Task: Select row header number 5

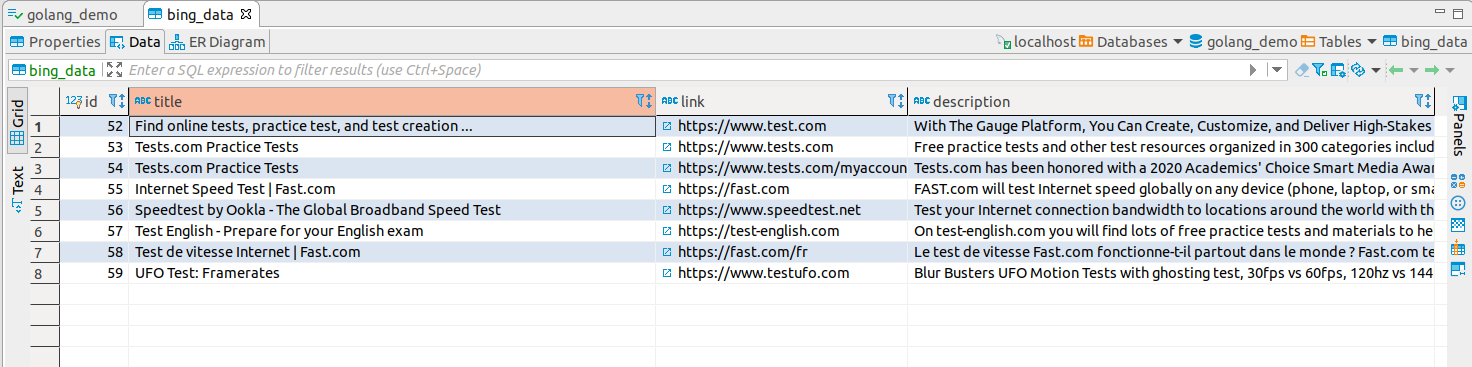Action: click(x=44, y=210)
